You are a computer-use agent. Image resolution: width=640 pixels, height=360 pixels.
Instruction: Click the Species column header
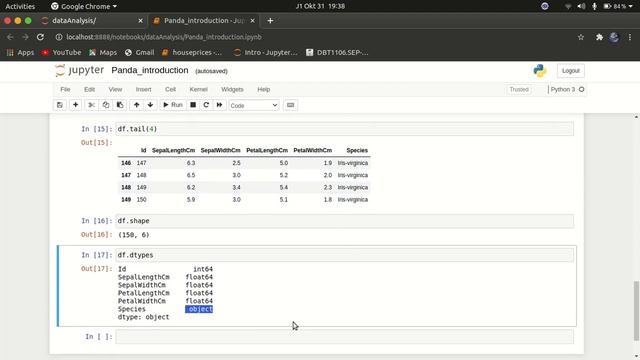357,150
